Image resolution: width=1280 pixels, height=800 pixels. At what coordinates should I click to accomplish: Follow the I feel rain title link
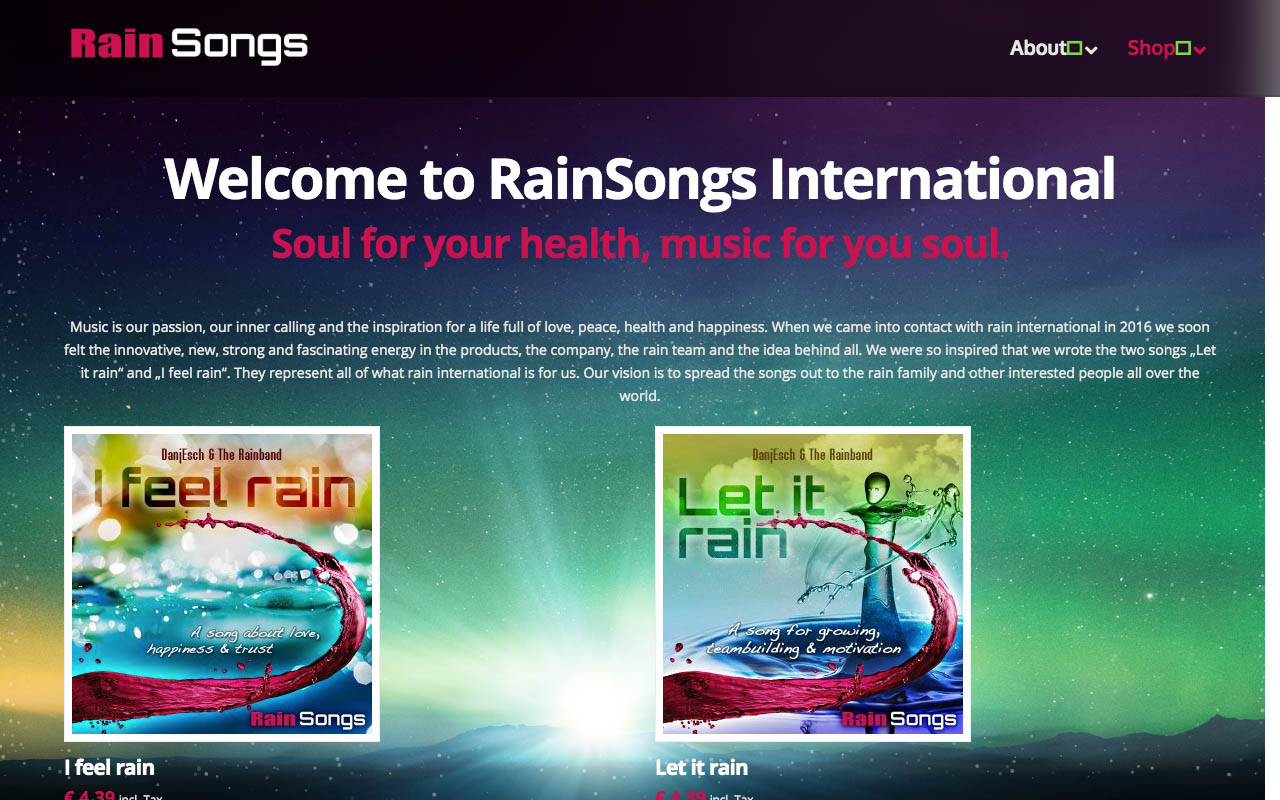110,768
